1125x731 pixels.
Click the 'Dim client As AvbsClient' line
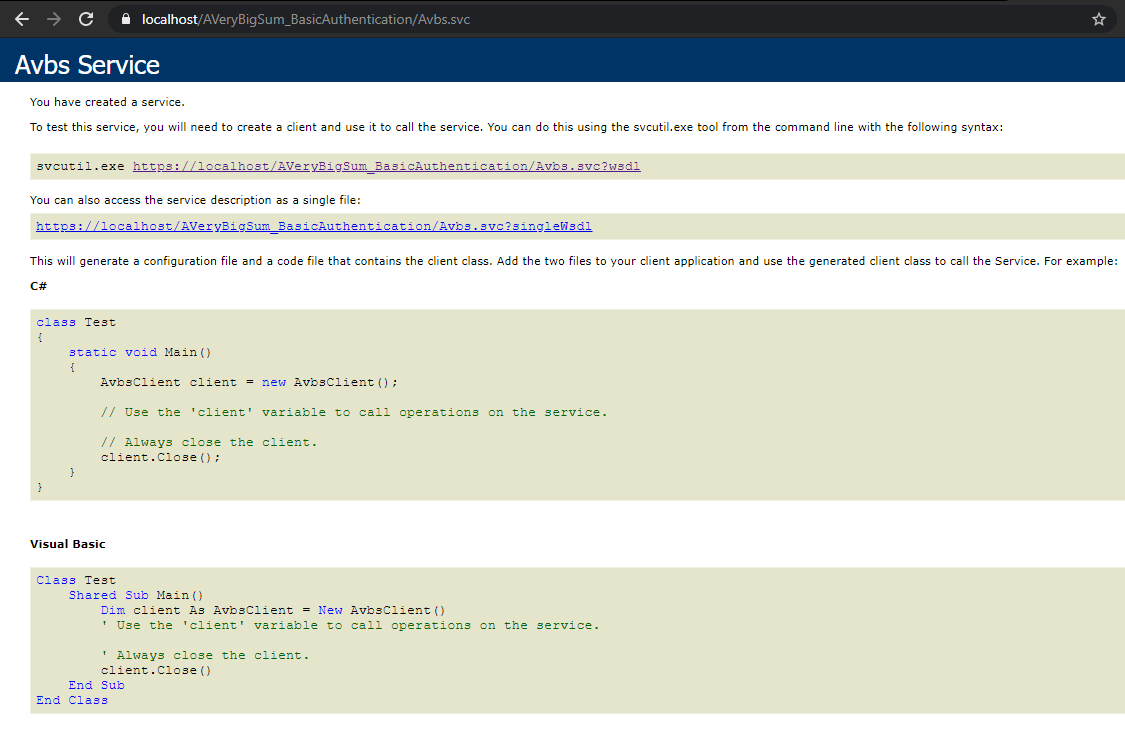[273, 610]
